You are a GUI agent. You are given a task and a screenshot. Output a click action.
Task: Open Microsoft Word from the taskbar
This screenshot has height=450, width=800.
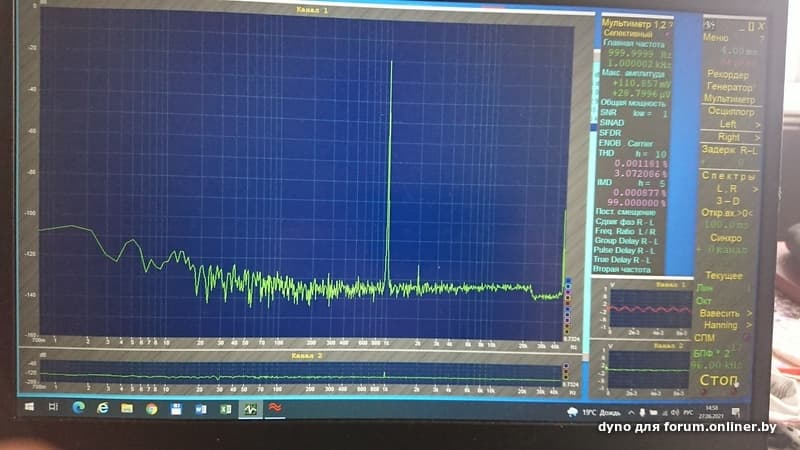pos(201,409)
